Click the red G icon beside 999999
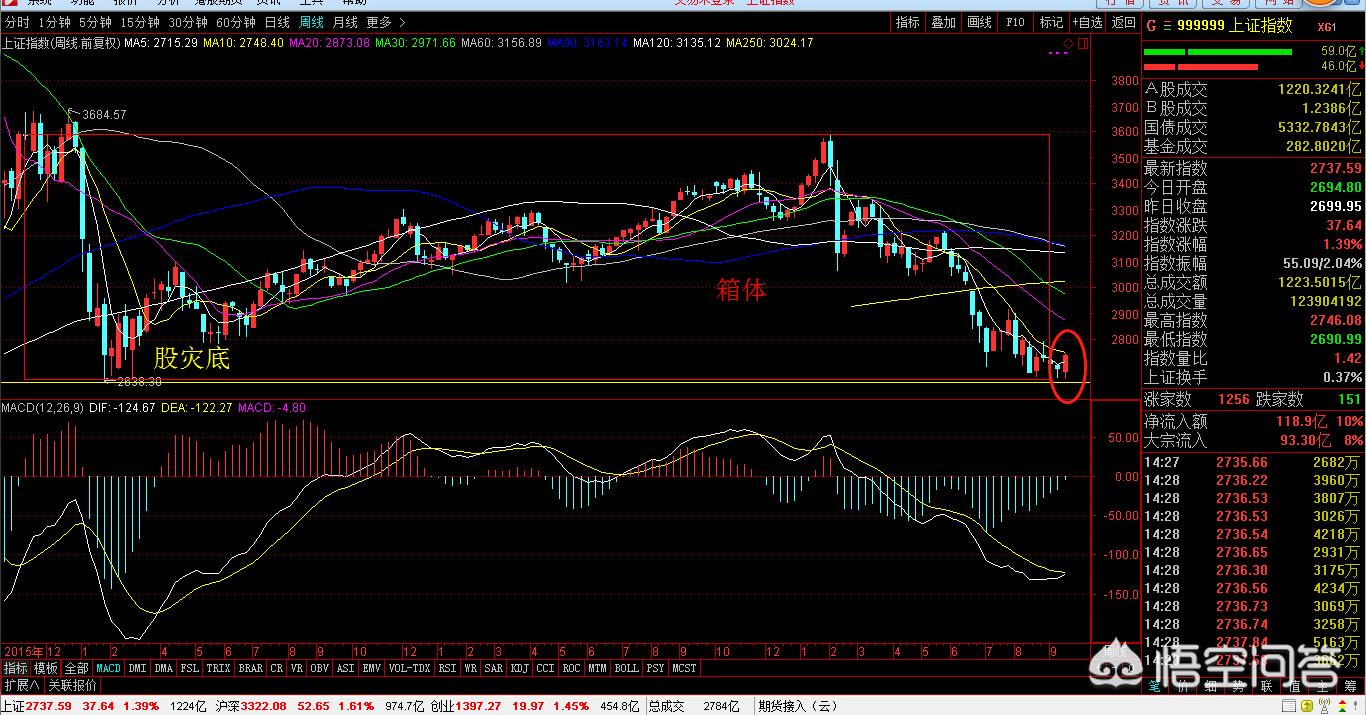Image resolution: width=1366 pixels, height=715 pixels. [1152, 26]
